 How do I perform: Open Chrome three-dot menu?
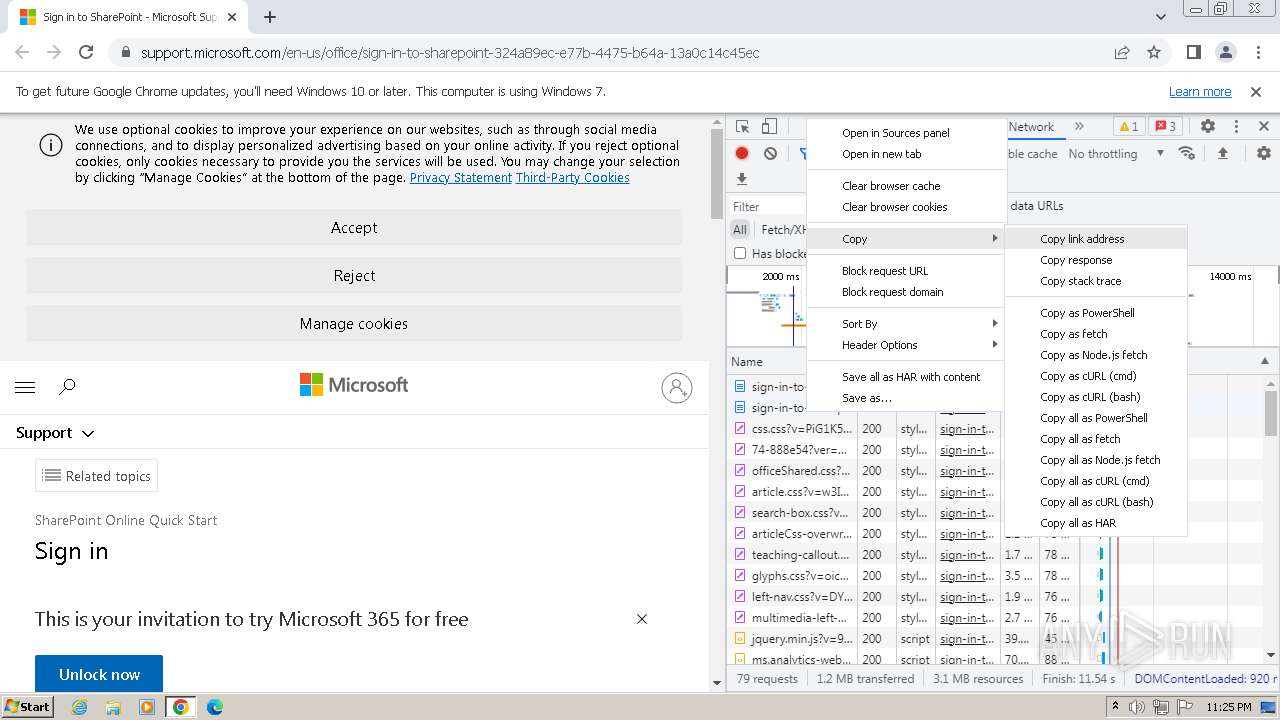click(x=1257, y=52)
